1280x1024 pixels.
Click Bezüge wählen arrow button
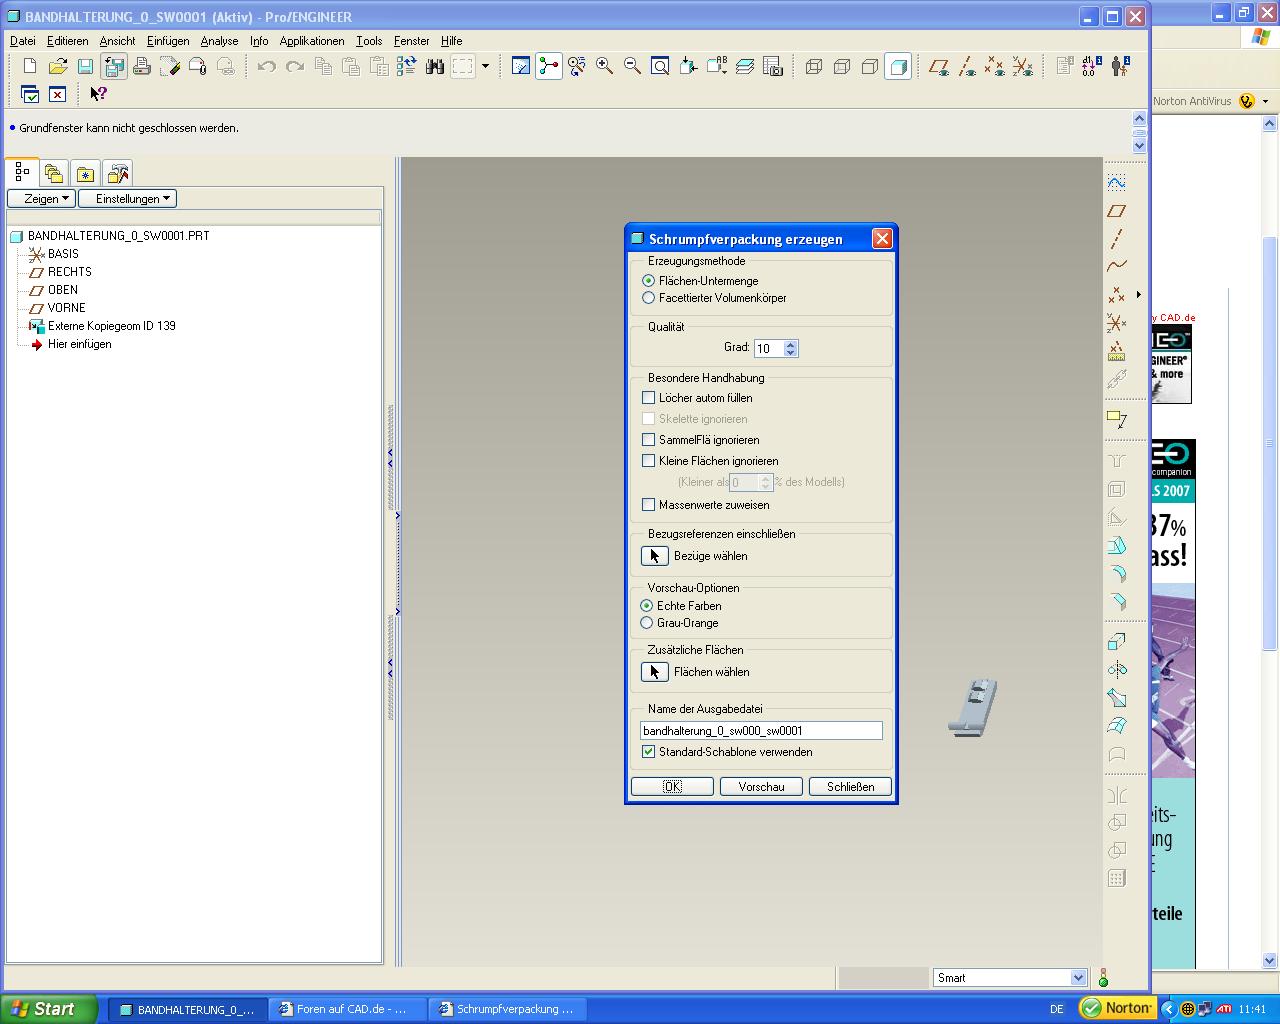tap(654, 556)
